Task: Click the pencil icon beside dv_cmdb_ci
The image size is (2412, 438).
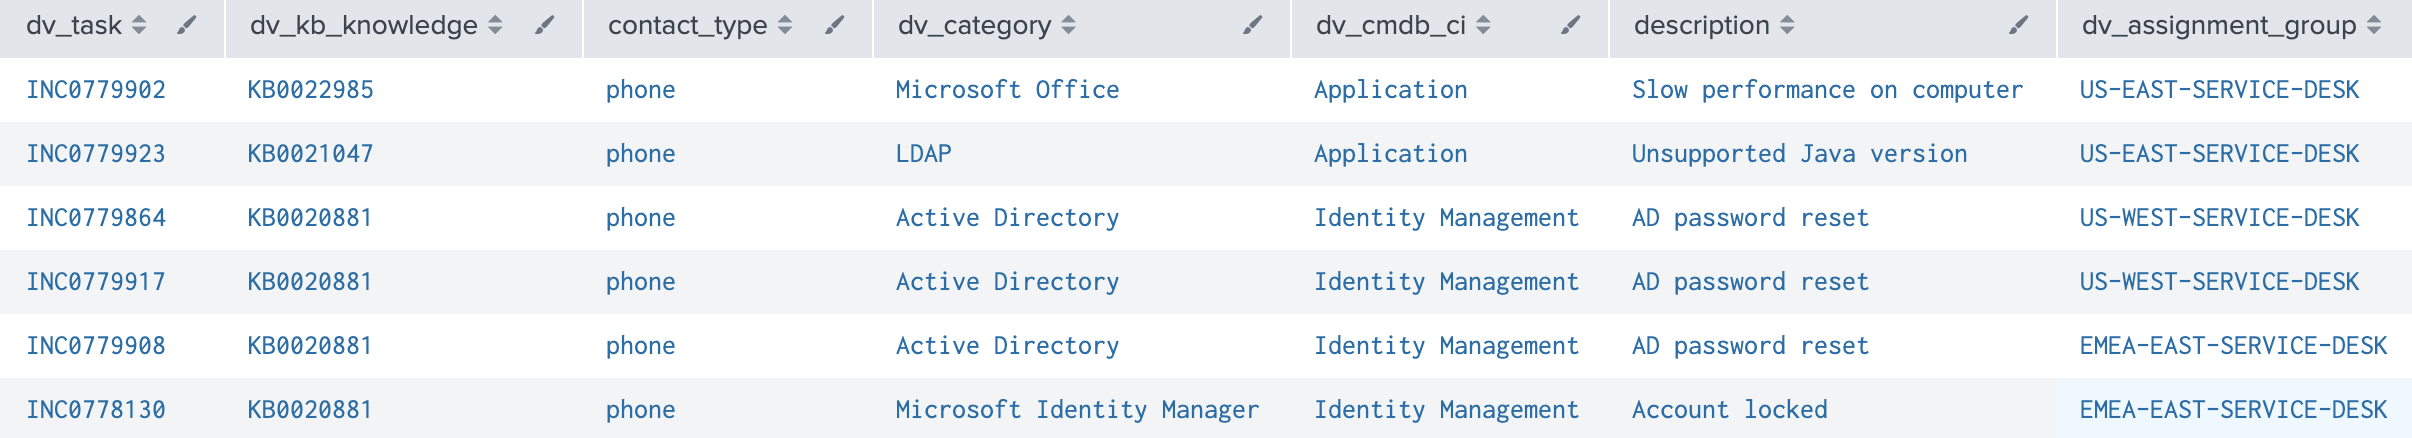Action: point(1571,26)
